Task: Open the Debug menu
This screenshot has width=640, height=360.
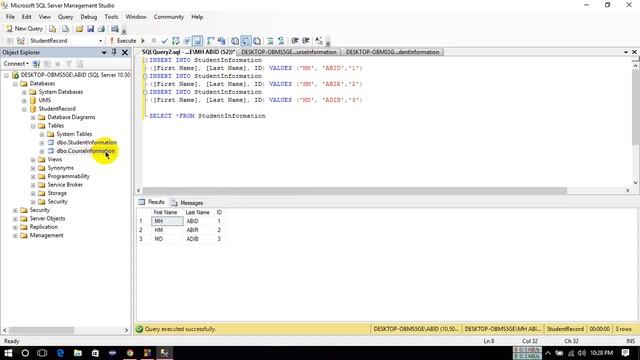Action: 89,17
